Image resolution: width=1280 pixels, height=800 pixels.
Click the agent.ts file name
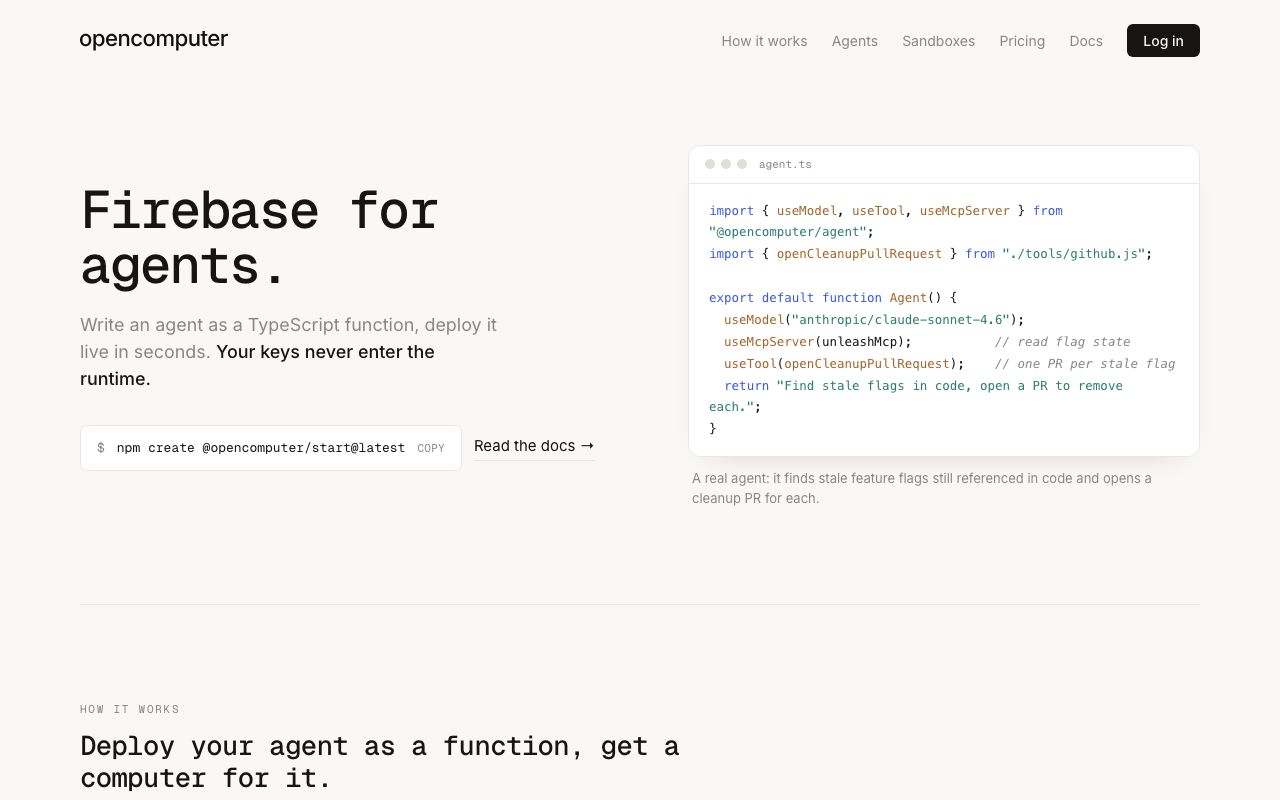click(x=785, y=164)
